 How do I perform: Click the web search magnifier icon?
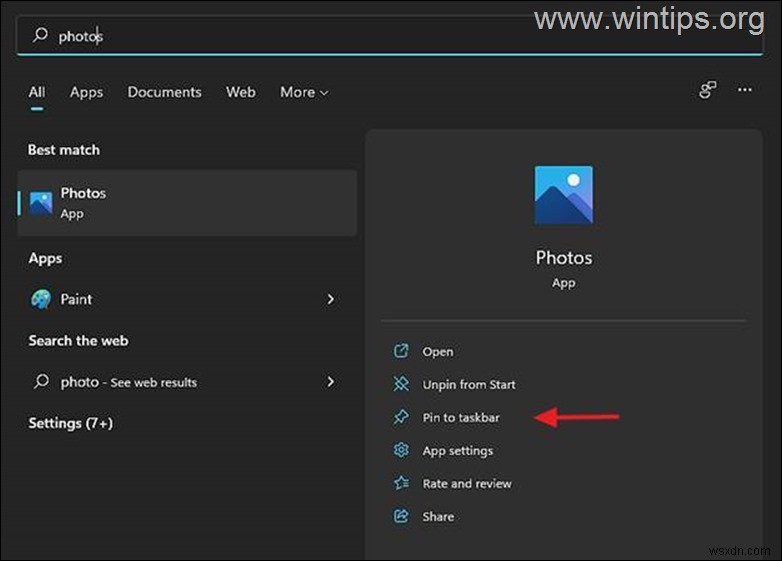pos(41,381)
